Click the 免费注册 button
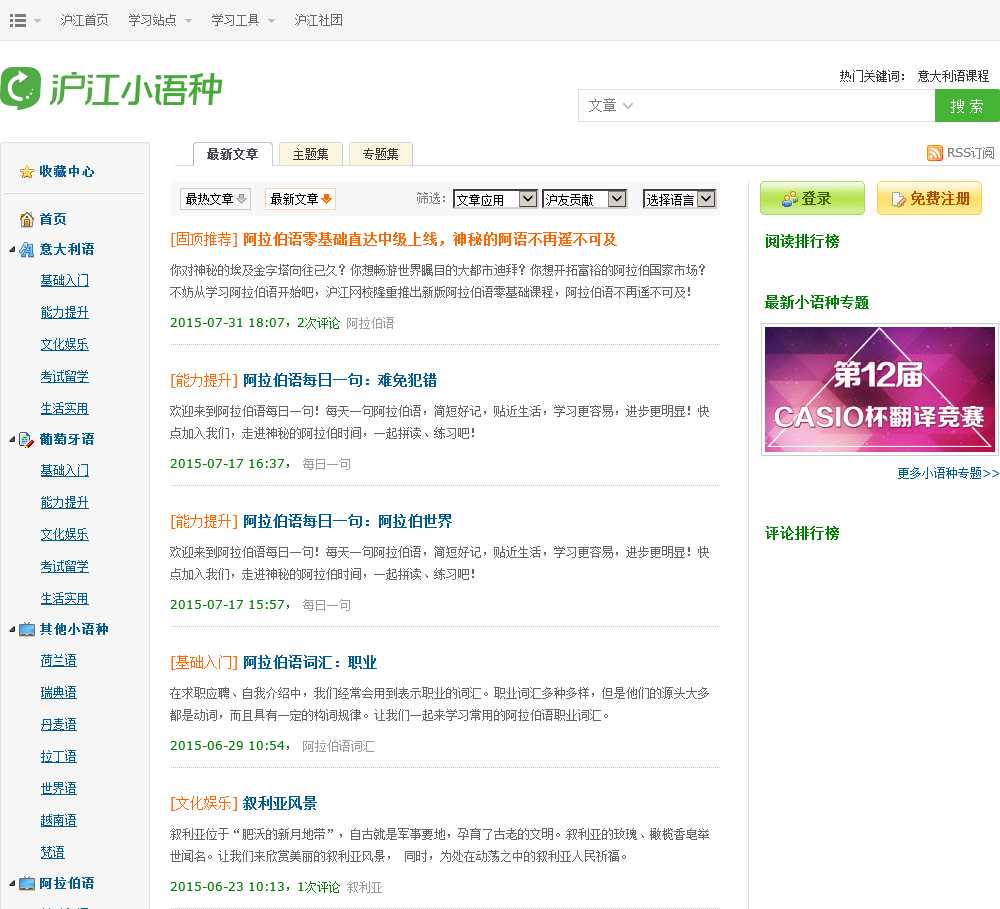Viewport: 1000px width, 909px height. tap(929, 198)
